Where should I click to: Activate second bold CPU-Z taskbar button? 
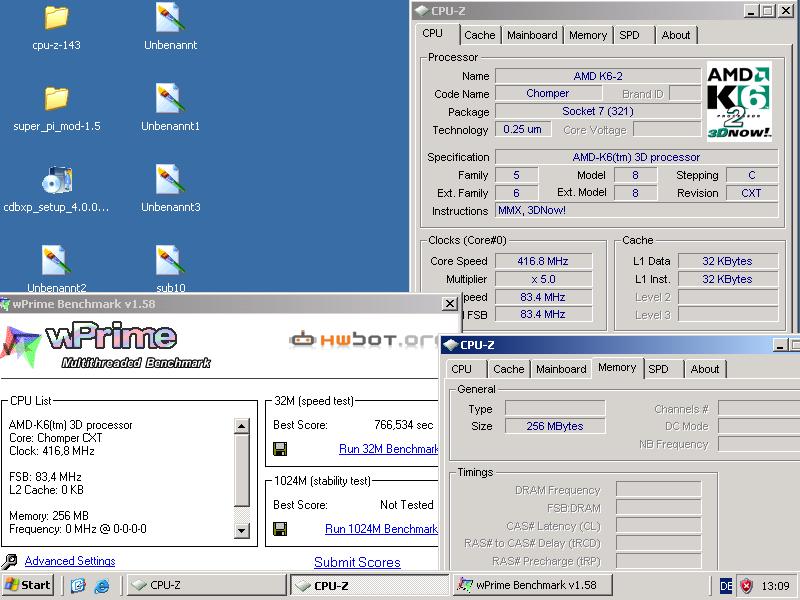[370, 585]
